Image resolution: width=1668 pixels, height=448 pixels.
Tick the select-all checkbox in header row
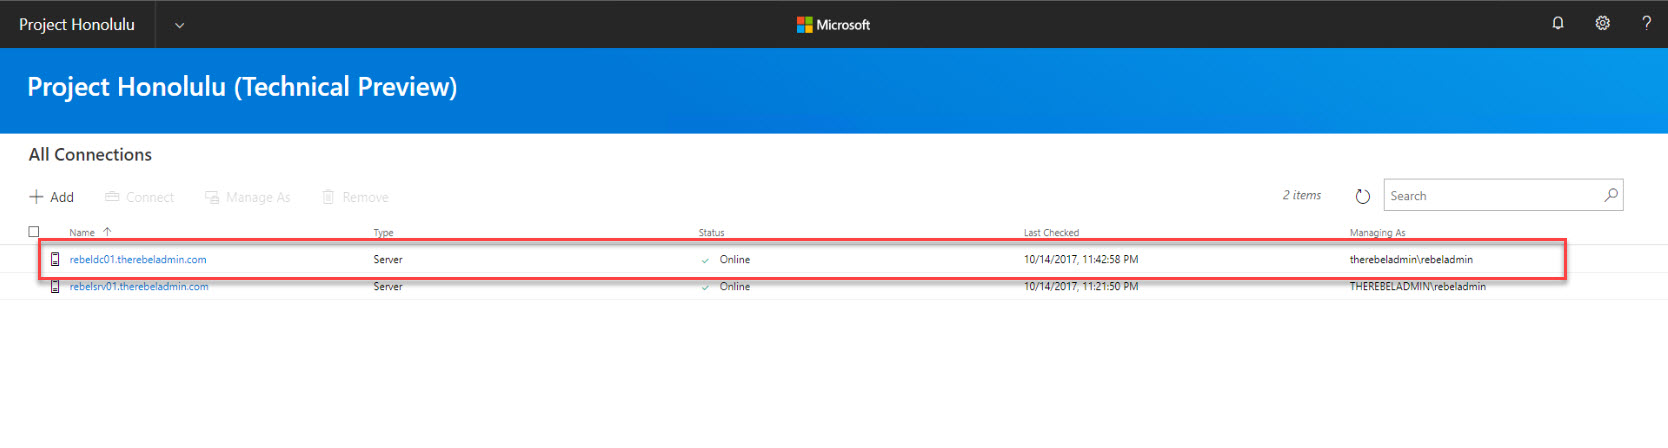point(34,231)
